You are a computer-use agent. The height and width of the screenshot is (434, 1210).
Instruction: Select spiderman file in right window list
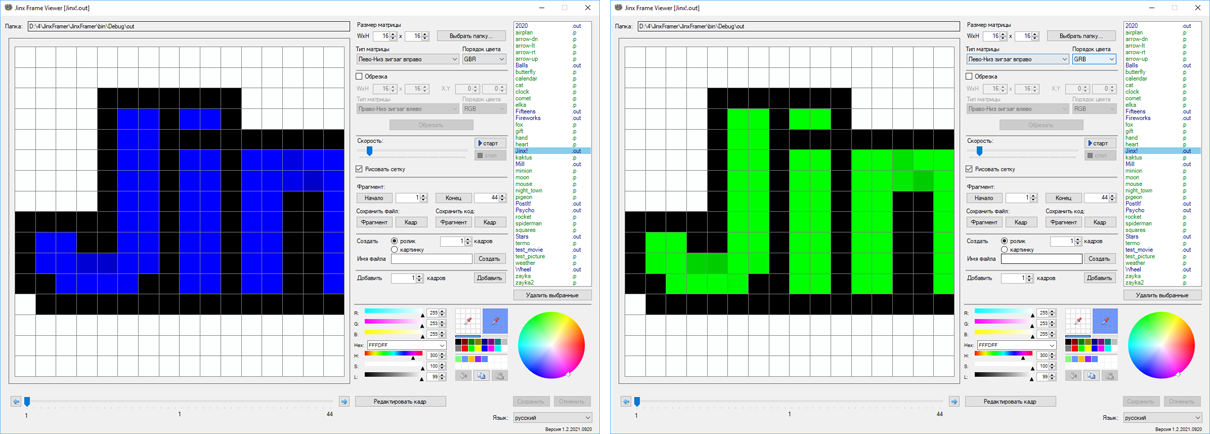tap(1138, 223)
